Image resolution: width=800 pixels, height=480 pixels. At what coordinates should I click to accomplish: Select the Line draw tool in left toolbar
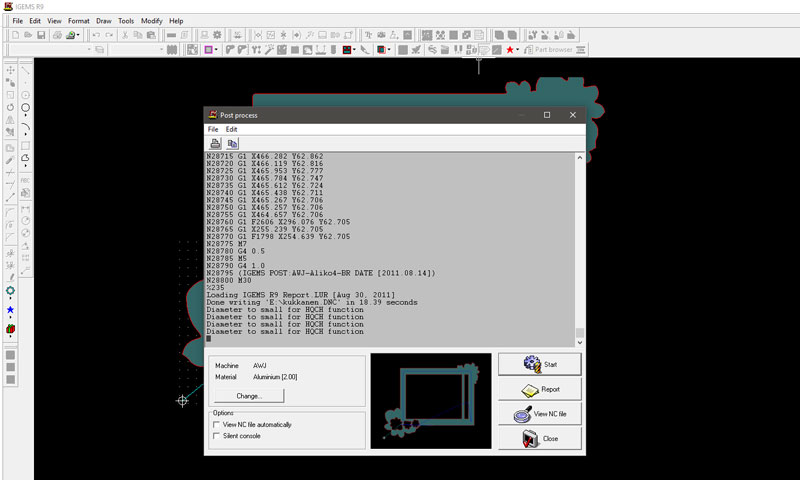click(25, 70)
